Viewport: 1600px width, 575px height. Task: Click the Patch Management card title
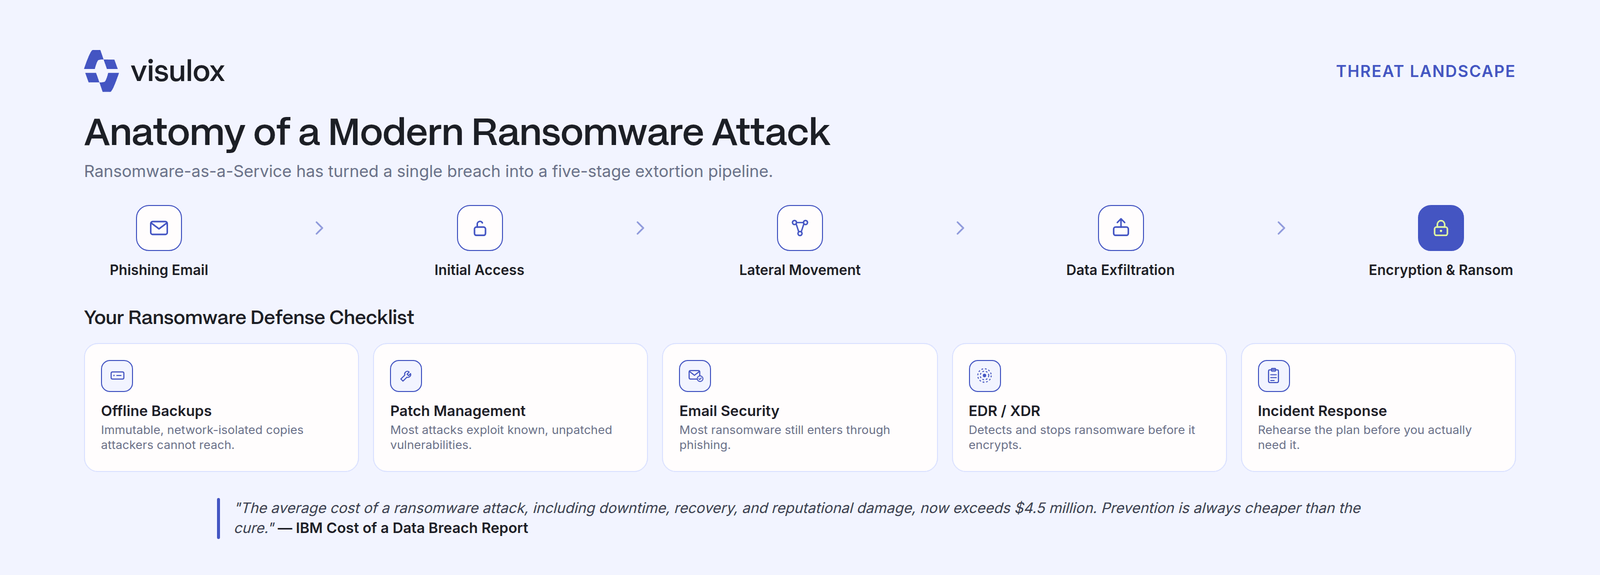[x=458, y=411]
